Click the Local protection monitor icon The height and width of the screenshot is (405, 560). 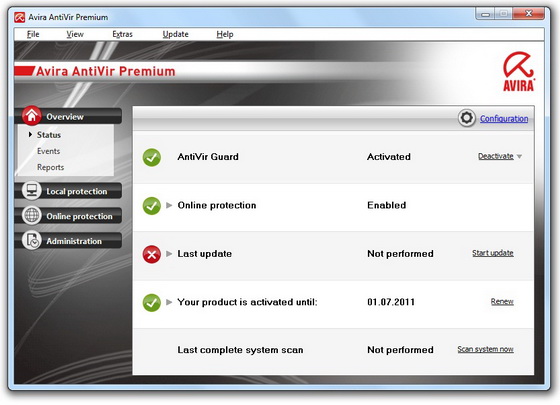click(32, 190)
